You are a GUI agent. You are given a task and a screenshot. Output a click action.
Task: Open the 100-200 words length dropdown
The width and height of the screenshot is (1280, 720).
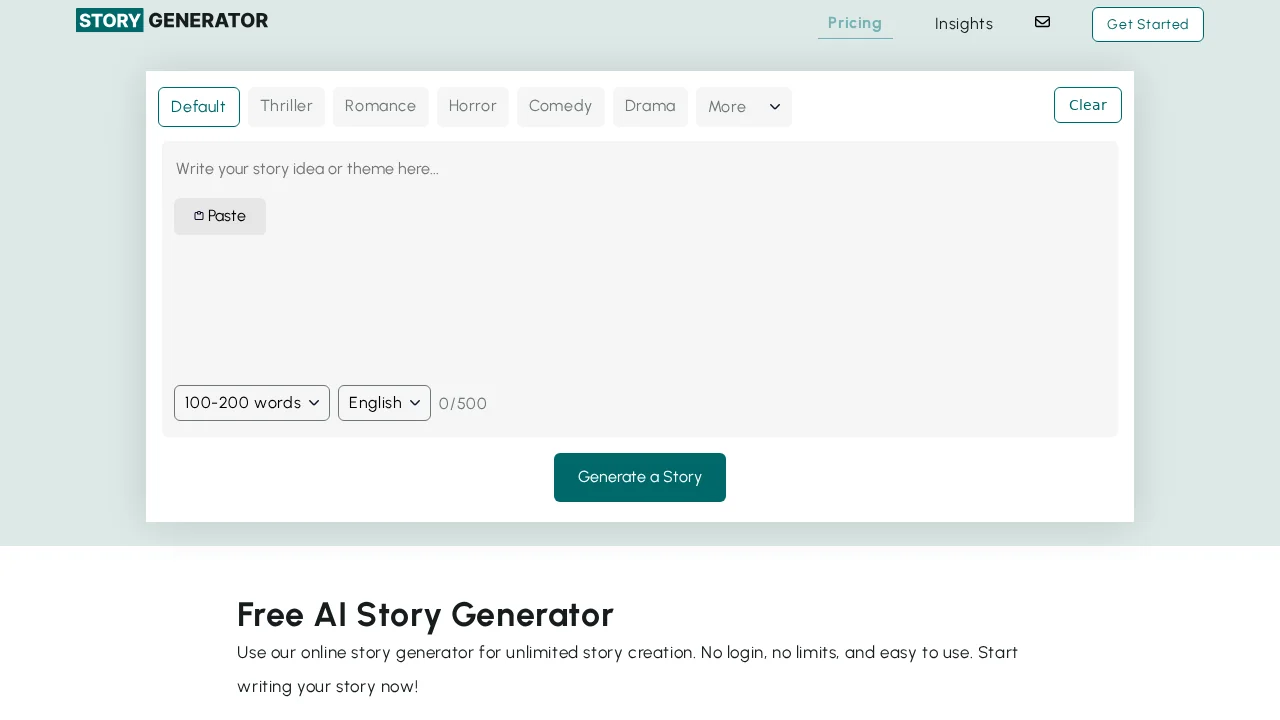251,403
